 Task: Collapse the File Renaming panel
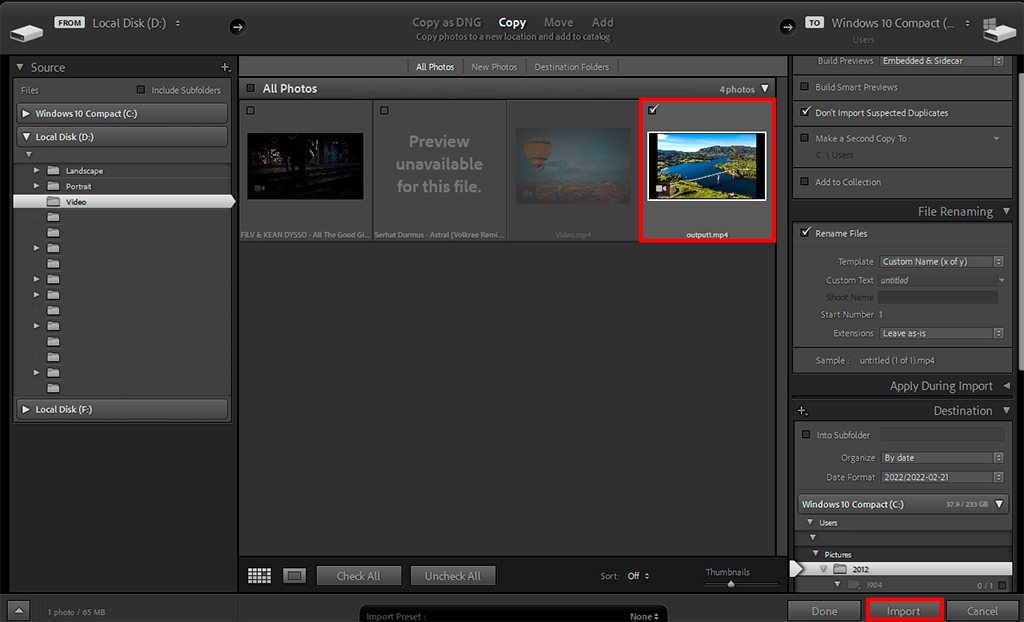point(1006,211)
